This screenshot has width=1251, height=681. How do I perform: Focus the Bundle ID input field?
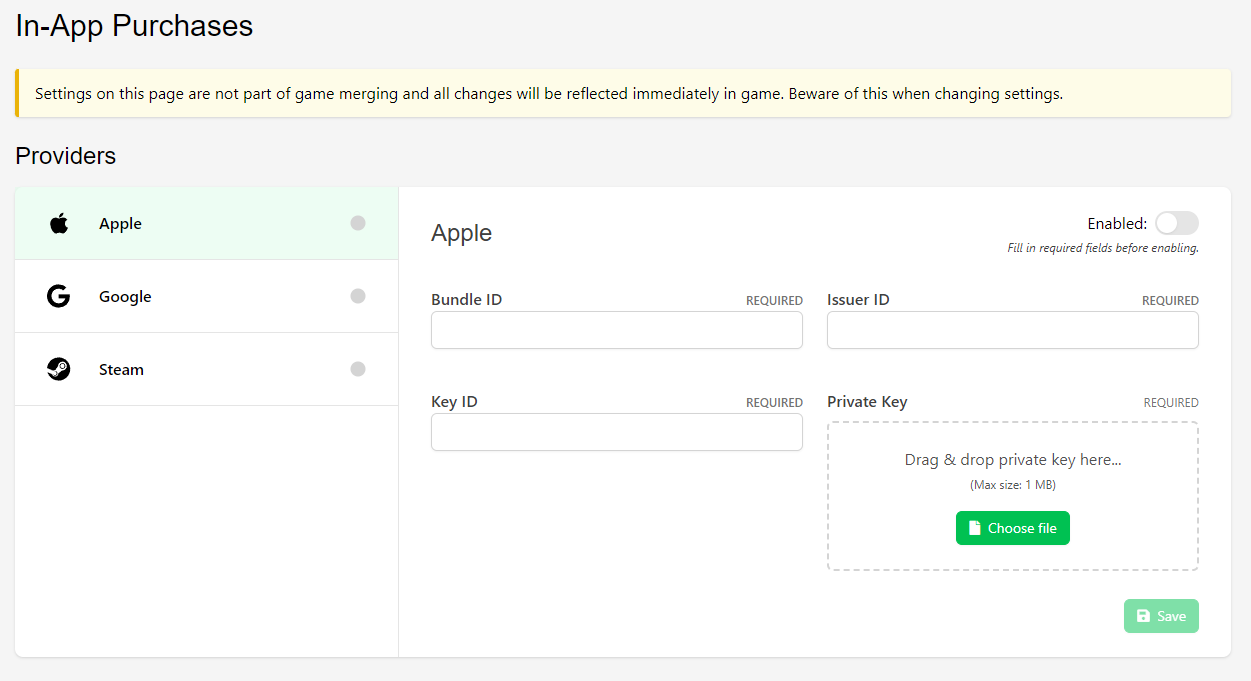616,330
